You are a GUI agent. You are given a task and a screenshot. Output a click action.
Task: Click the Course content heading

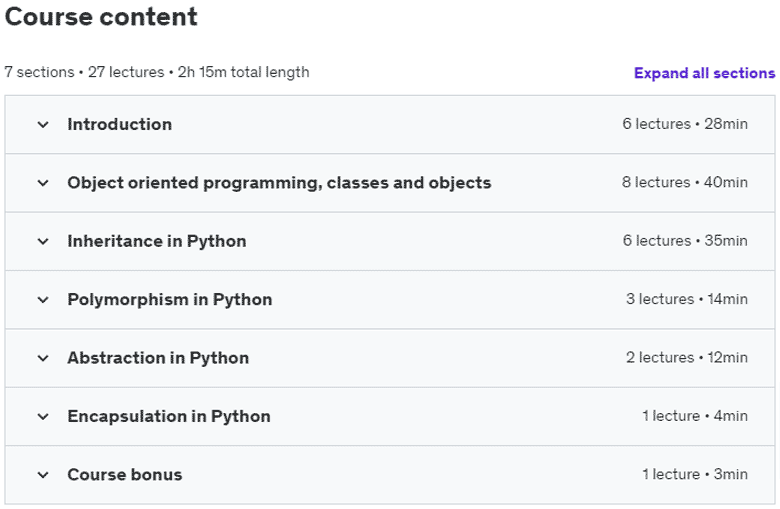(x=101, y=17)
